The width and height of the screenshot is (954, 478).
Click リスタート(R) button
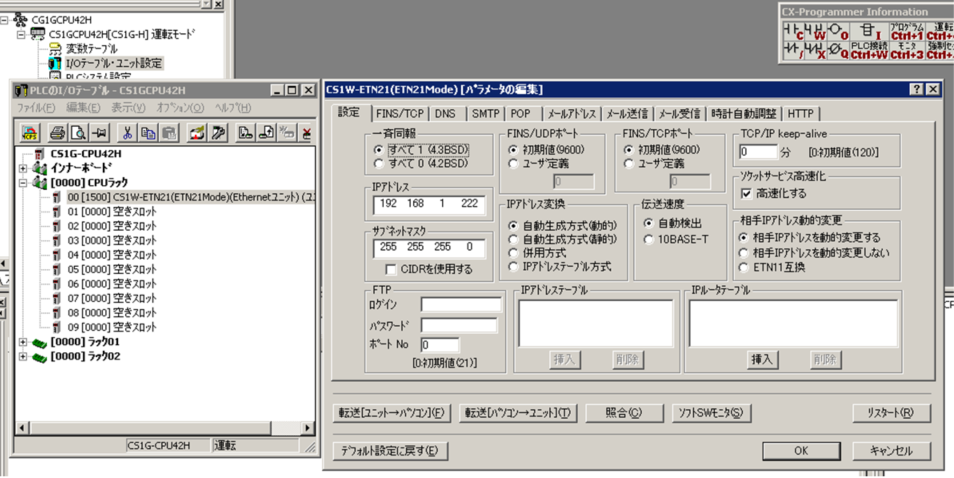(x=891, y=413)
